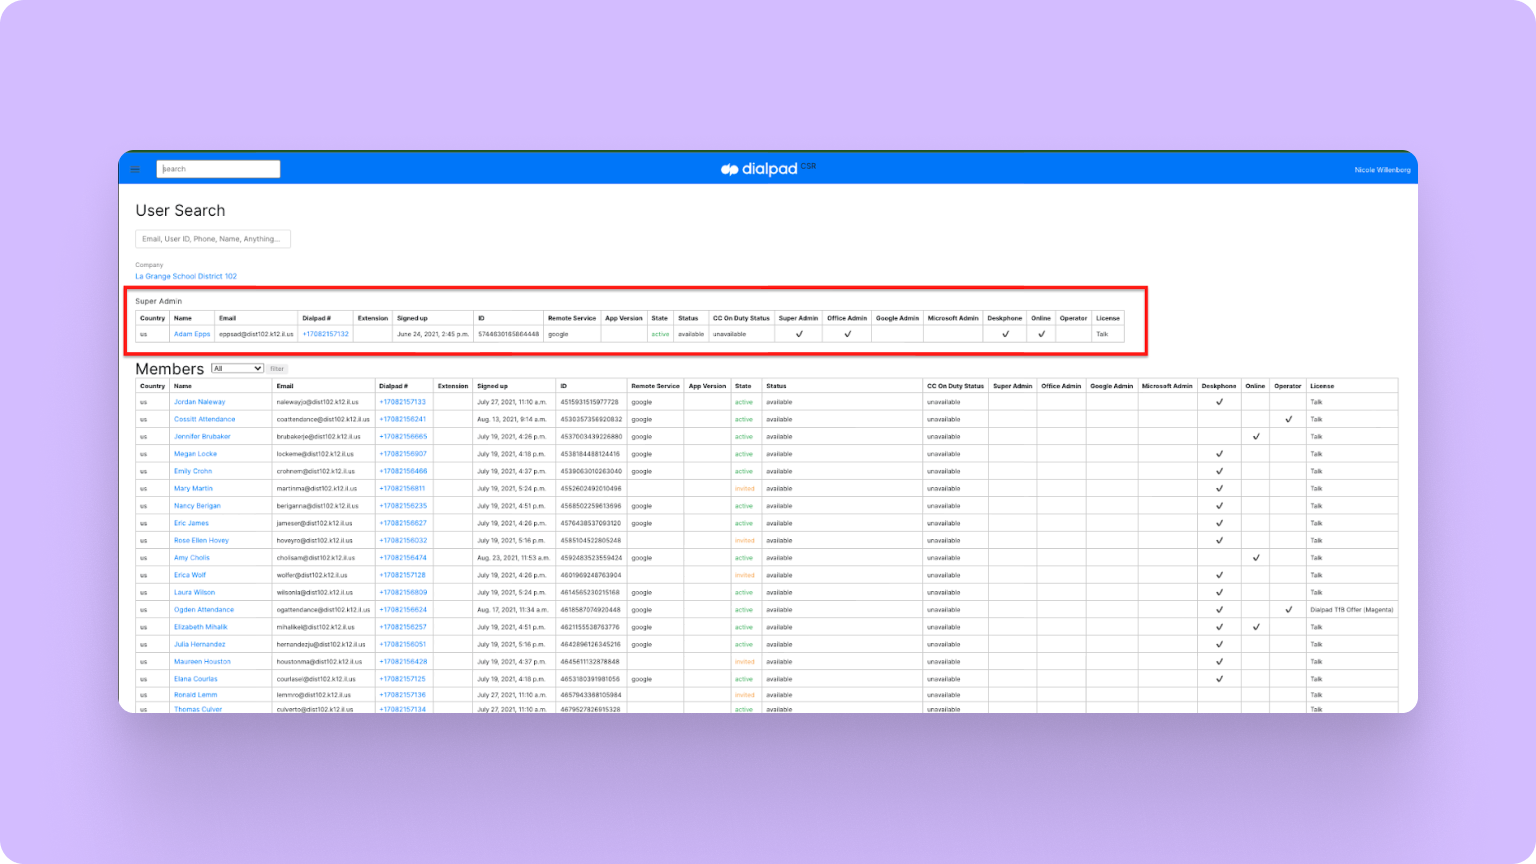Open Megan Locke's member profile
Viewport: 1536px width, 864px height.
pyautogui.click(x=196, y=454)
